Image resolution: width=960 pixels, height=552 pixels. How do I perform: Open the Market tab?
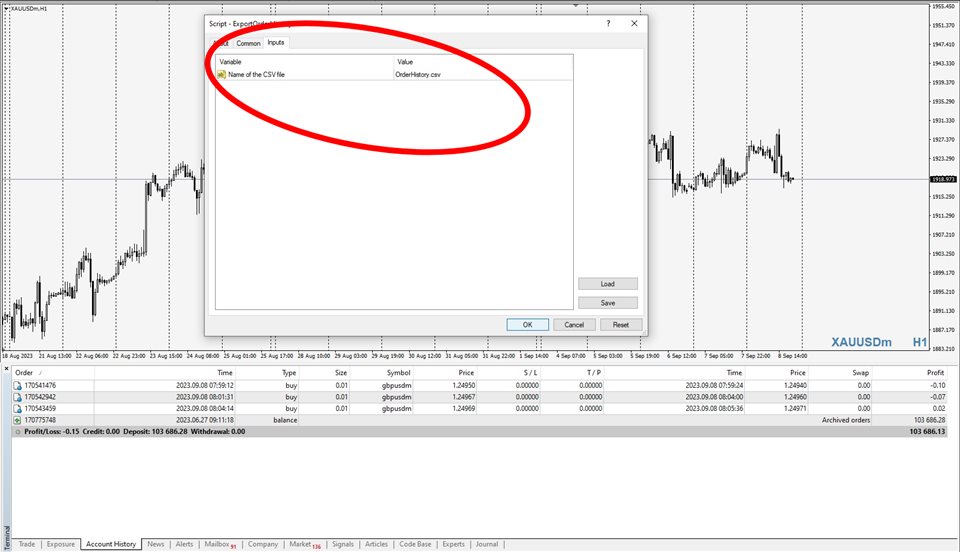pos(304,544)
